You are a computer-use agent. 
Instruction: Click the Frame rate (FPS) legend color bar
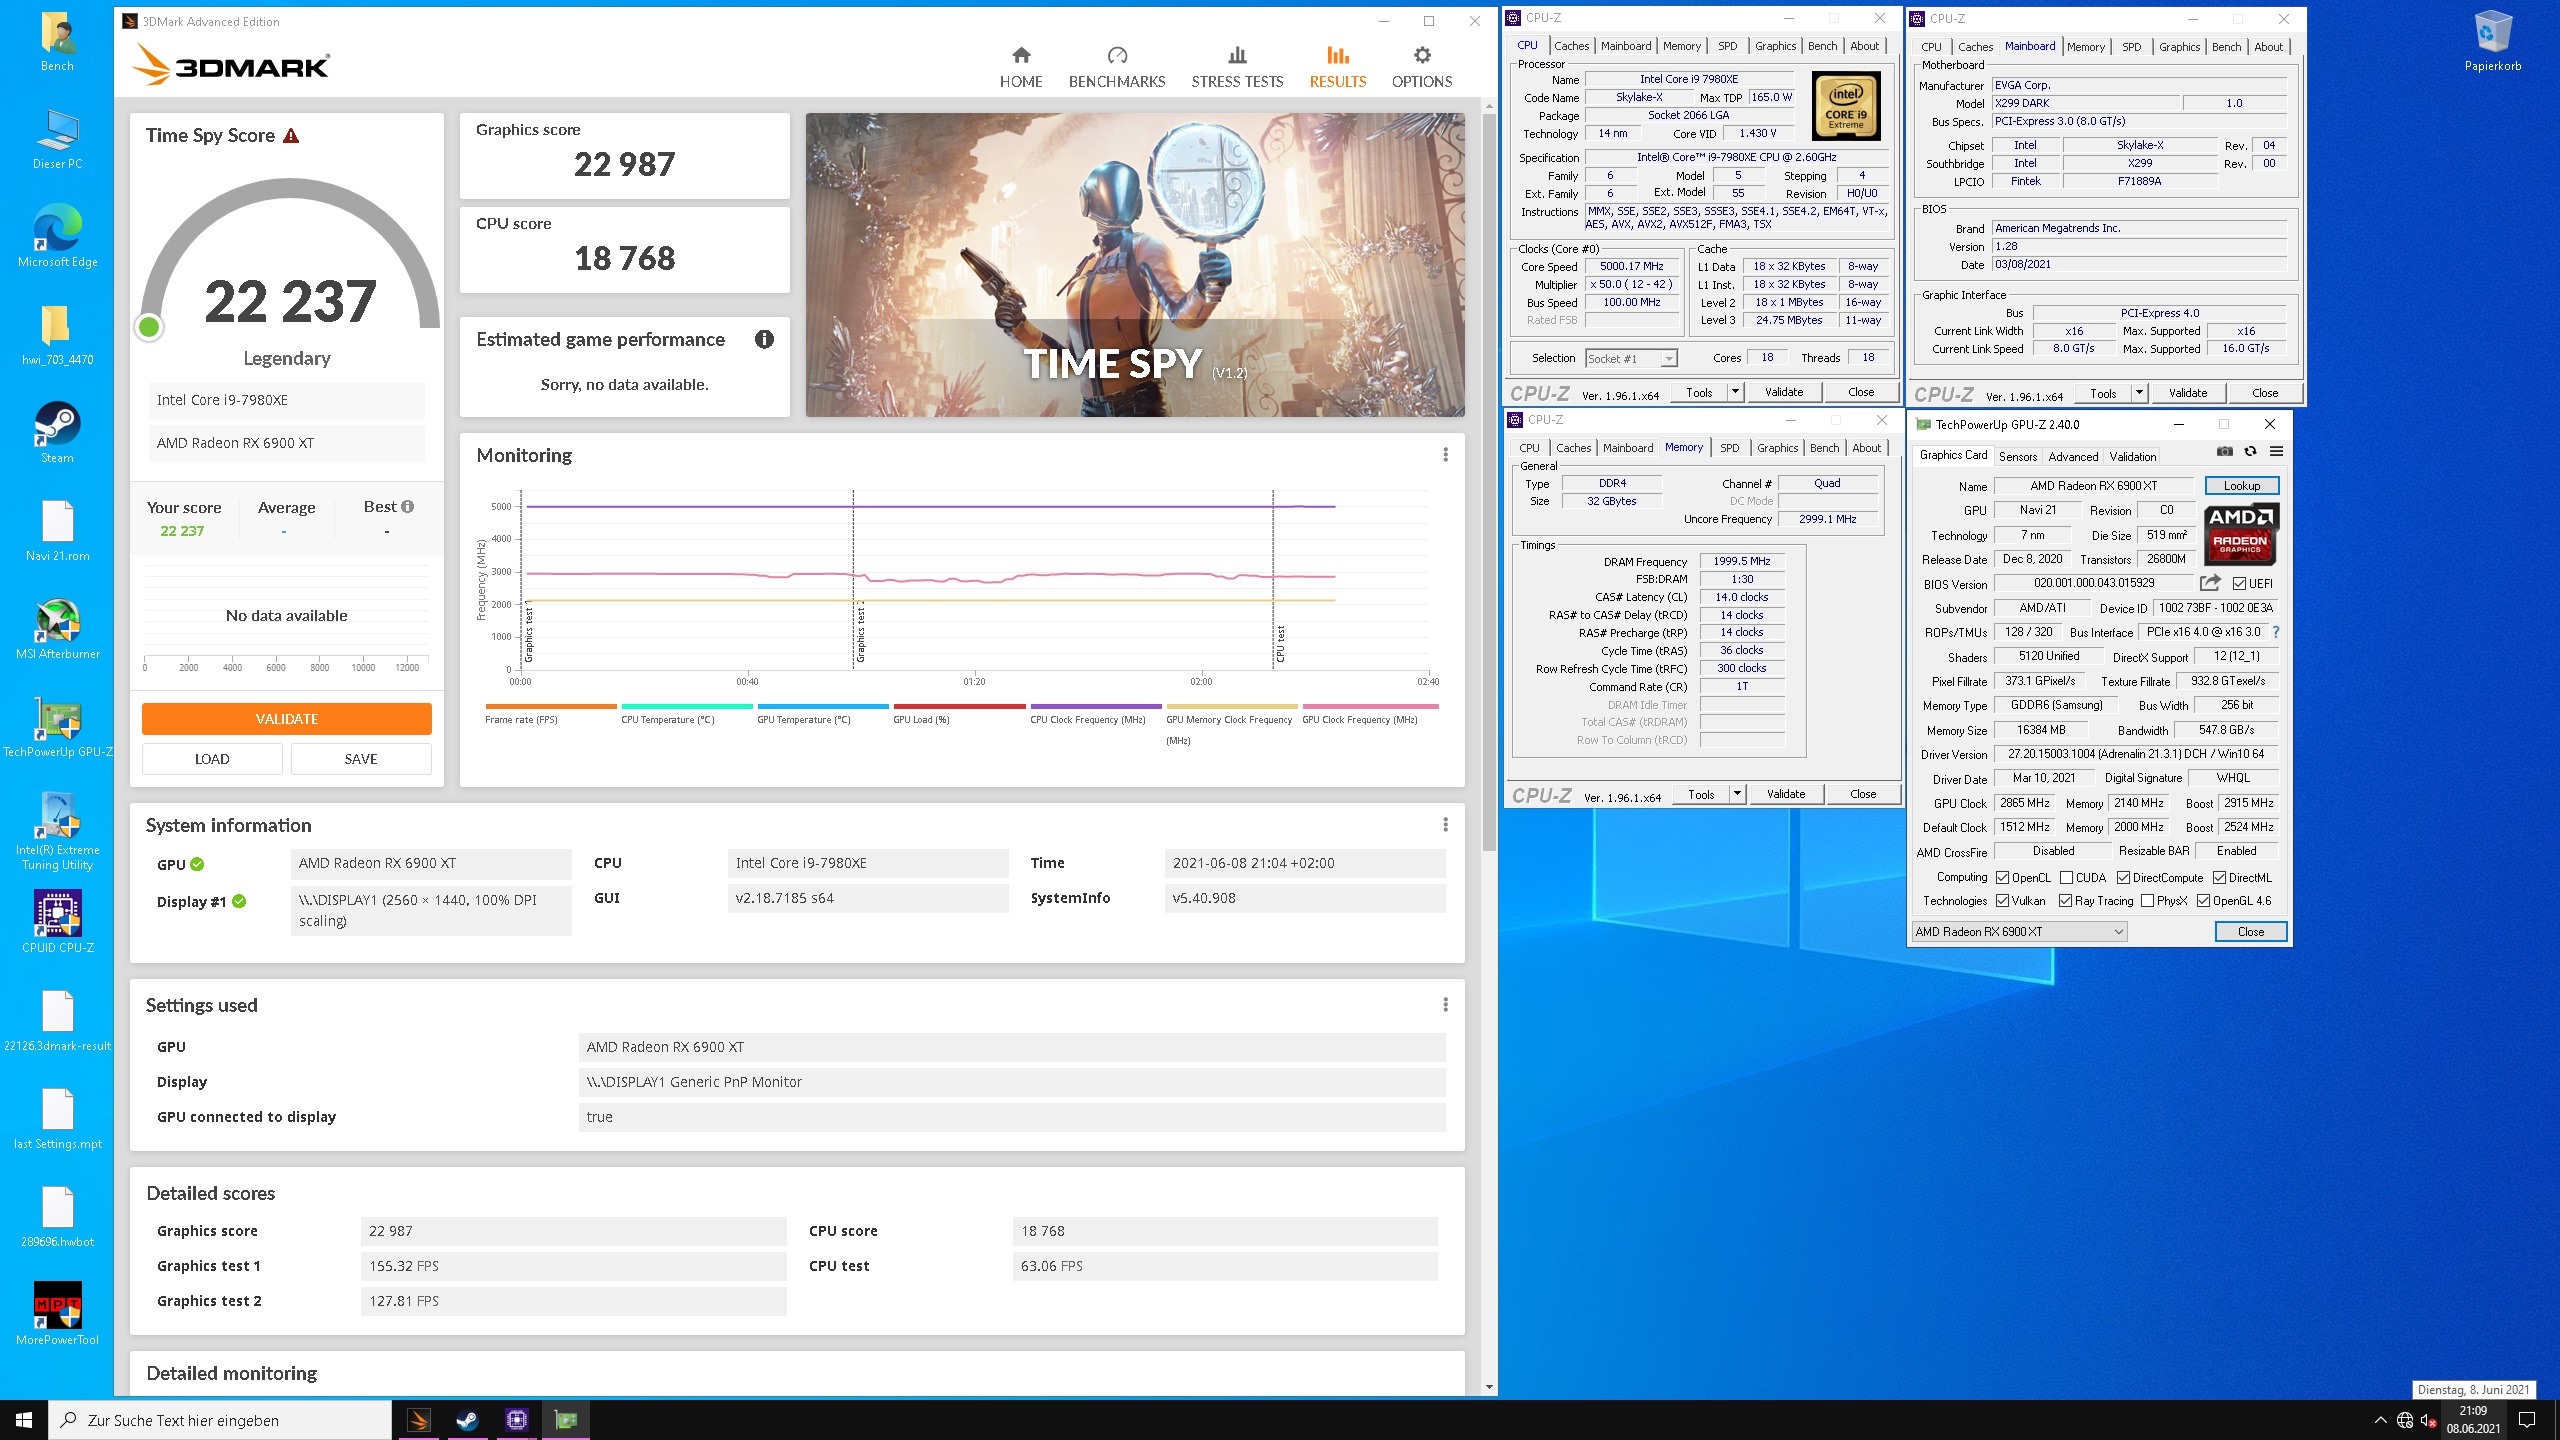551,706
